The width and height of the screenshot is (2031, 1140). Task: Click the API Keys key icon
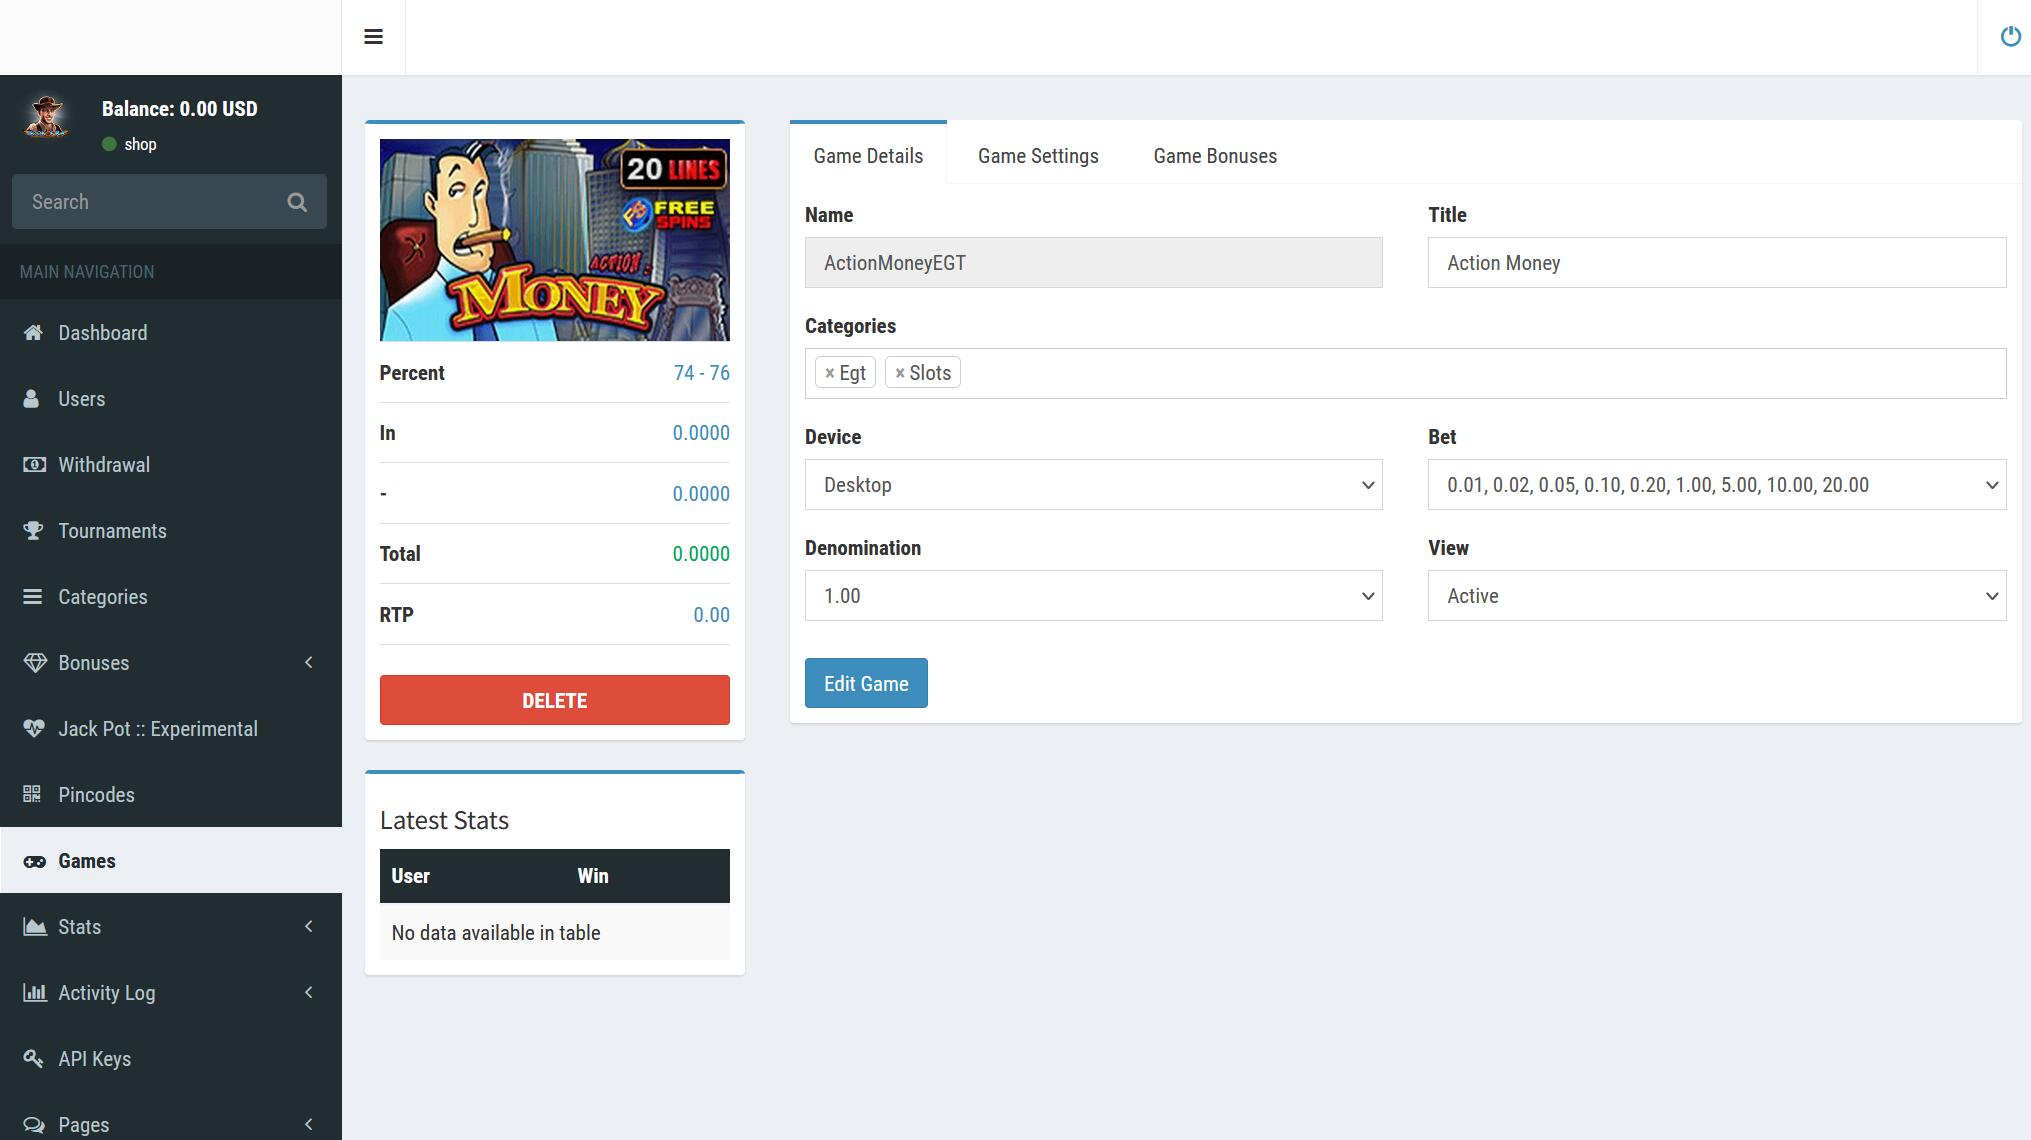click(x=33, y=1059)
